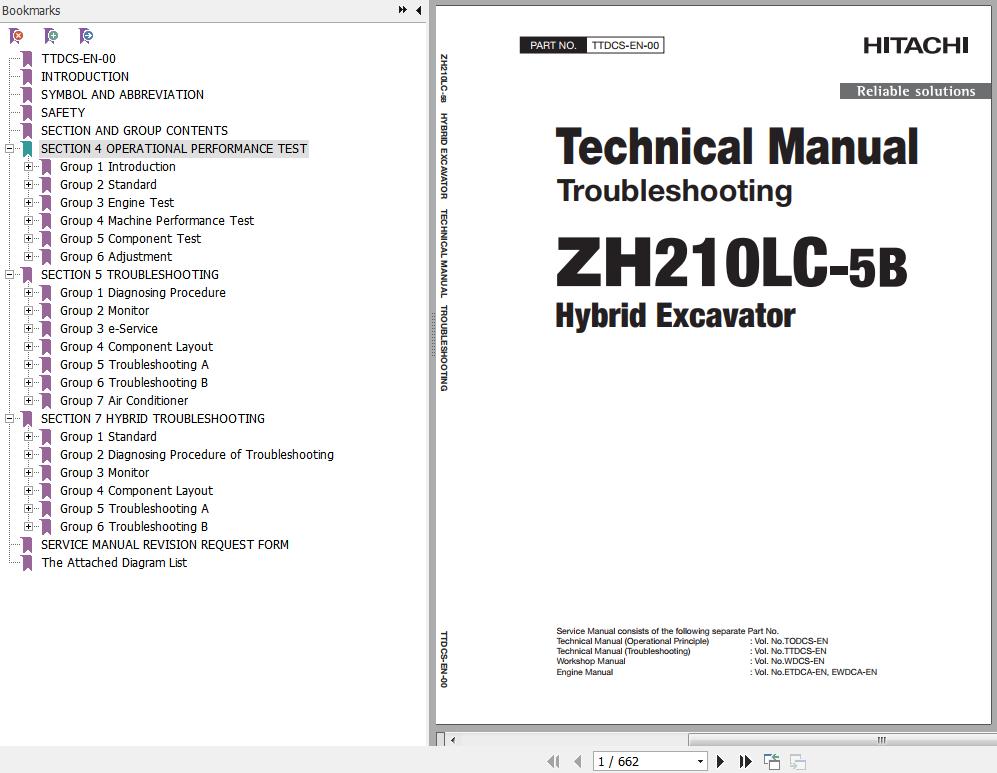Open SERVICE MANUAL REVISION REQUEST FORM bookmark
Screen dimensions: 997x773
[165, 545]
